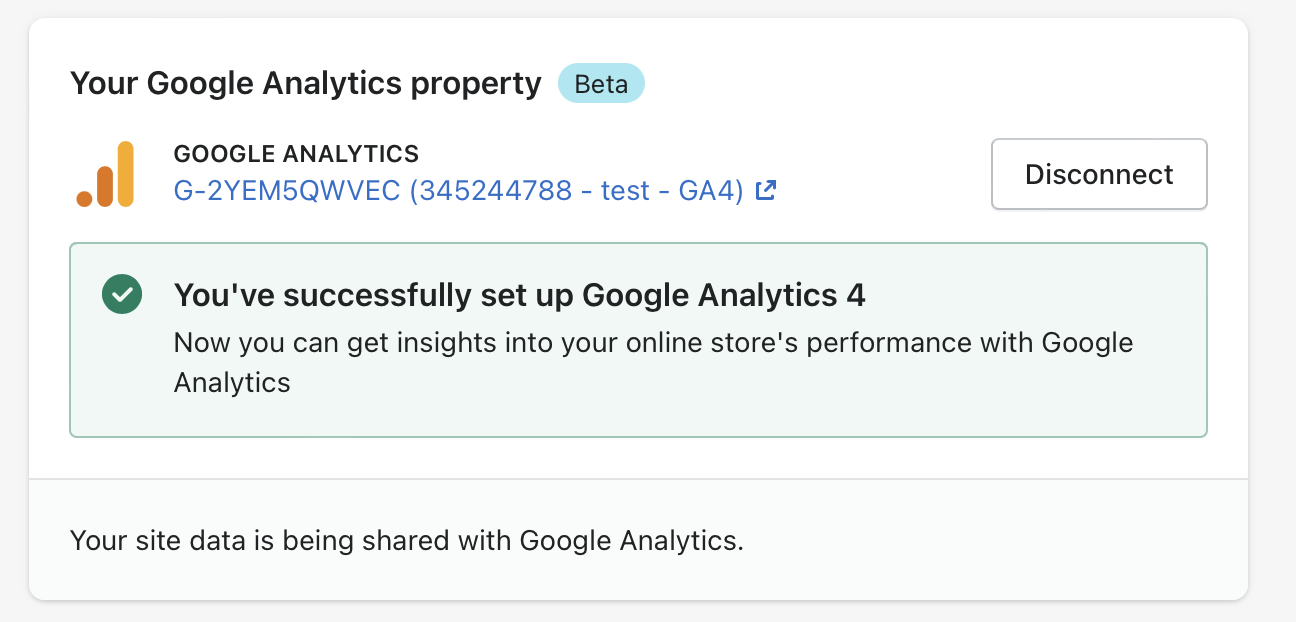Click the word "Analytics" on the description's second line

coord(232,382)
